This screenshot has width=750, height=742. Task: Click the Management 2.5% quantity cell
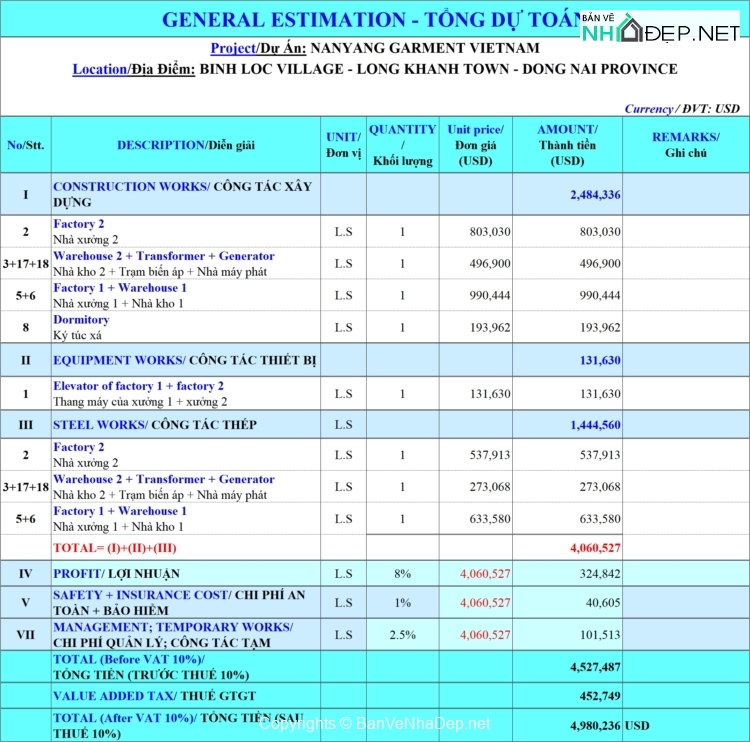pos(402,635)
